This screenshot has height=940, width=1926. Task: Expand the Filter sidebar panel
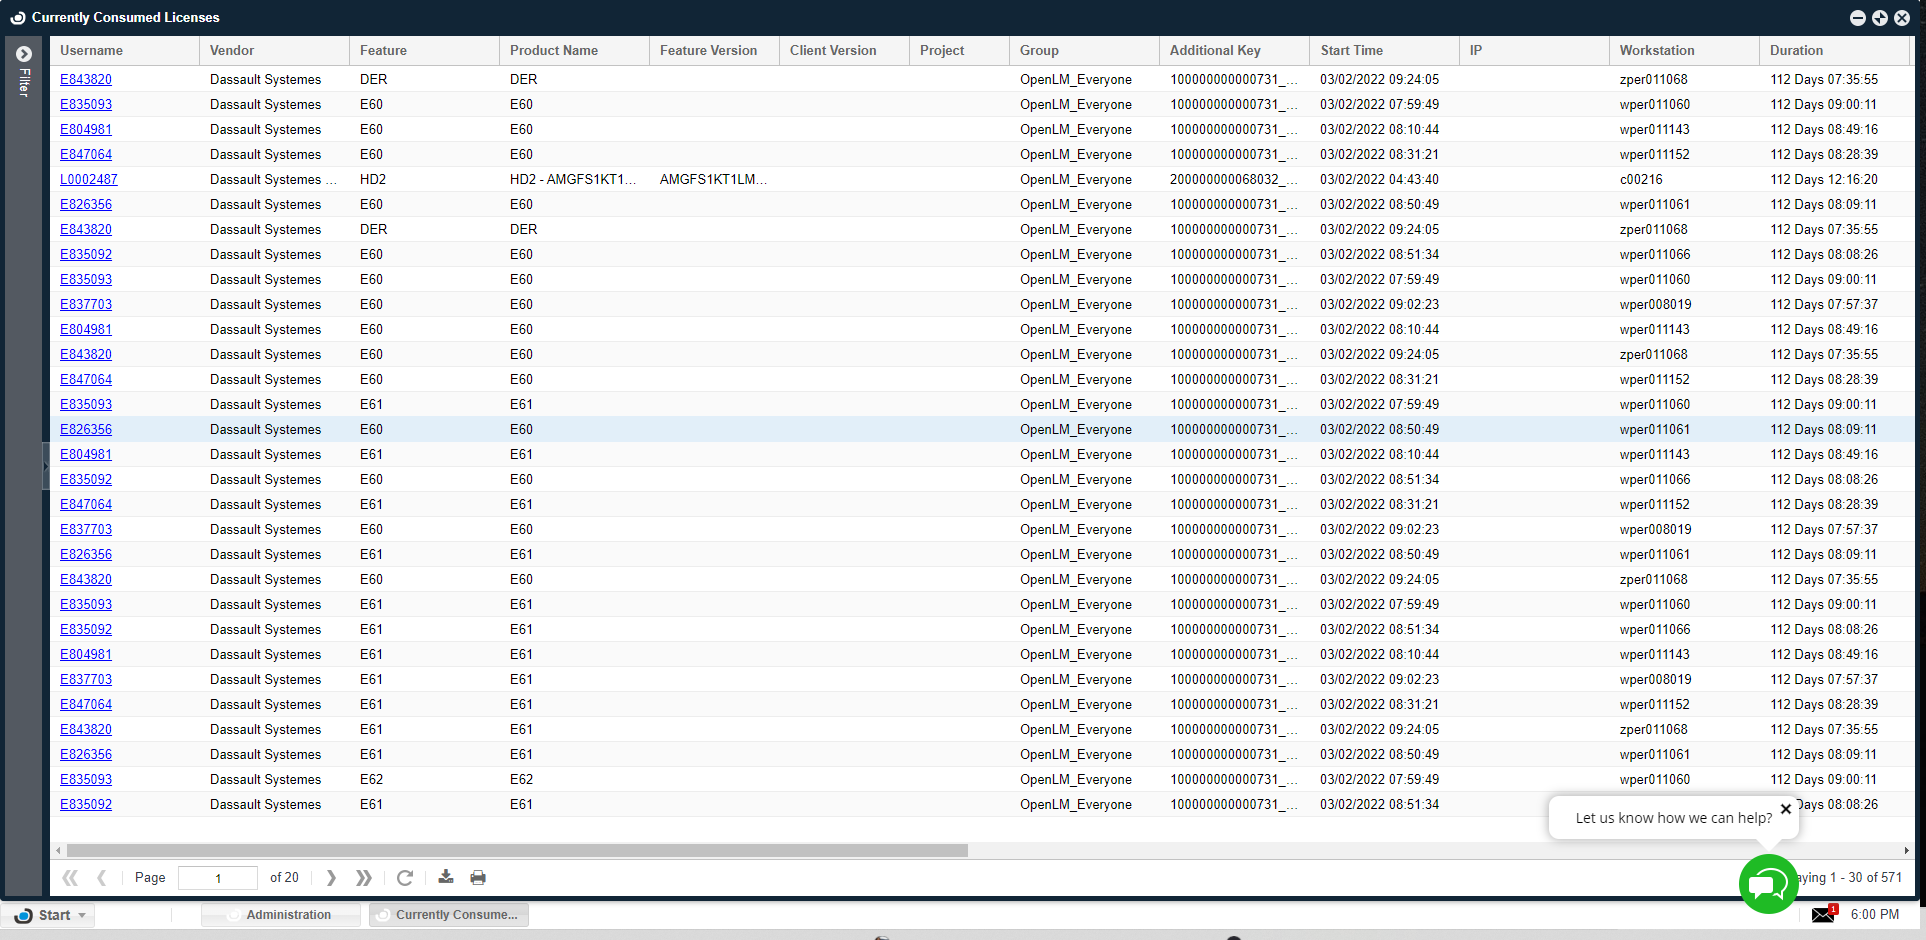22,54
